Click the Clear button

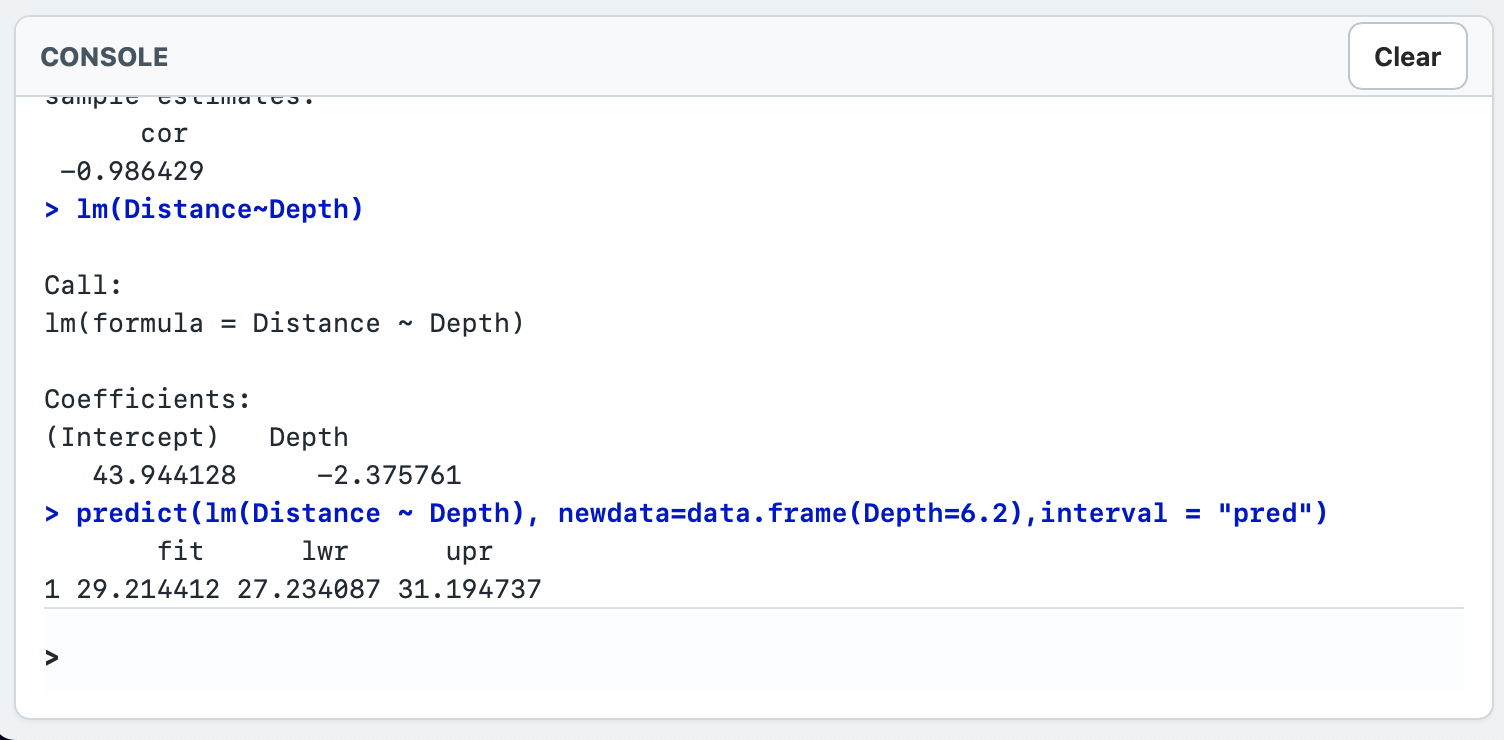(x=1407, y=57)
